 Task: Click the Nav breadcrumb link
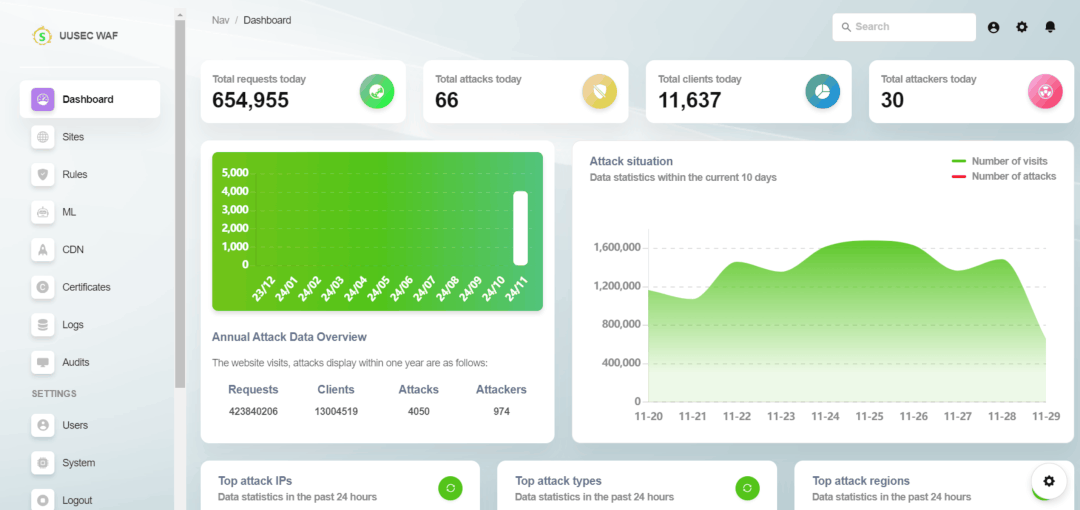220,20
